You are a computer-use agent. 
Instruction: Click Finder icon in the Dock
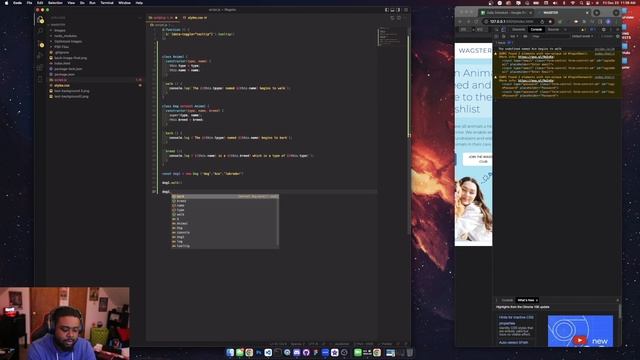230,353
